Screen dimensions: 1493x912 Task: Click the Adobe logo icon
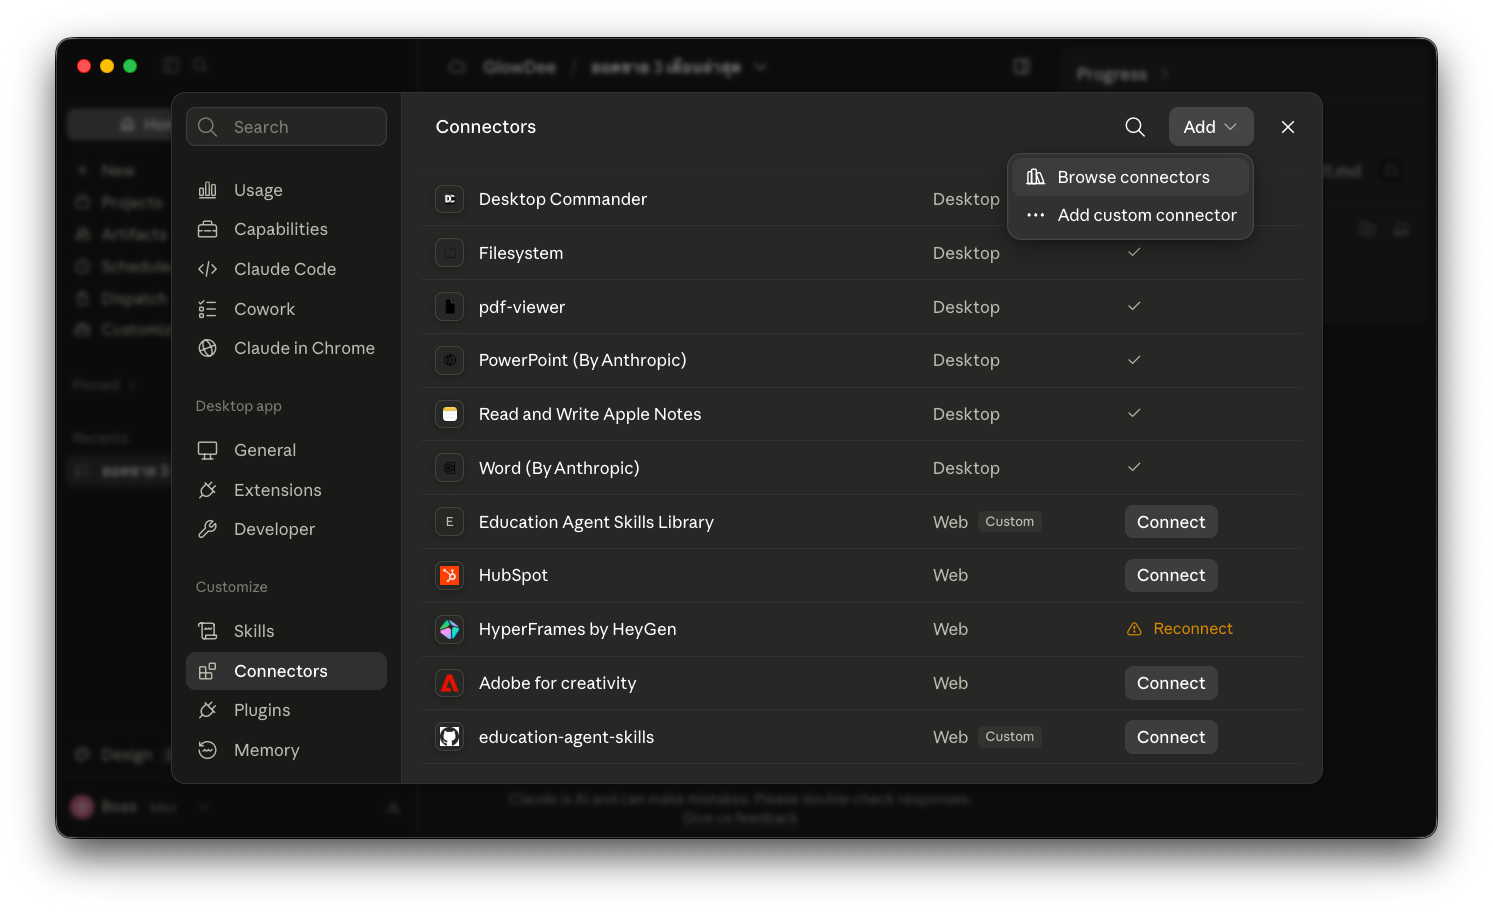click(x=450, y=683)
